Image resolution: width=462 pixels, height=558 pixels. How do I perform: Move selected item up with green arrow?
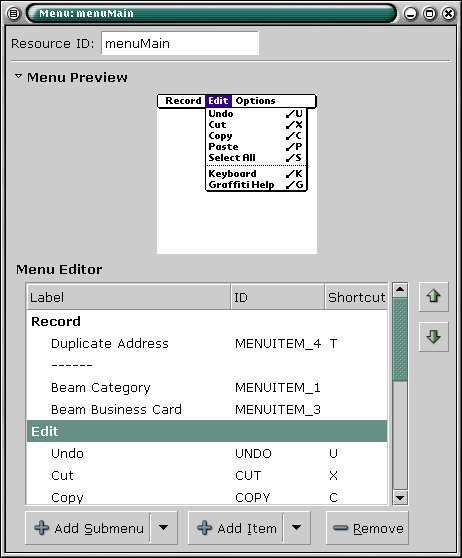tap(434, 297)
